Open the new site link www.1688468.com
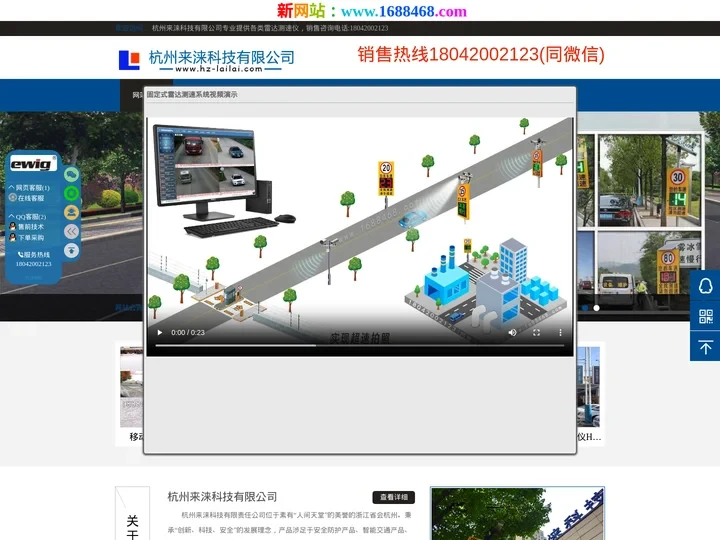 tap(404, 11)
